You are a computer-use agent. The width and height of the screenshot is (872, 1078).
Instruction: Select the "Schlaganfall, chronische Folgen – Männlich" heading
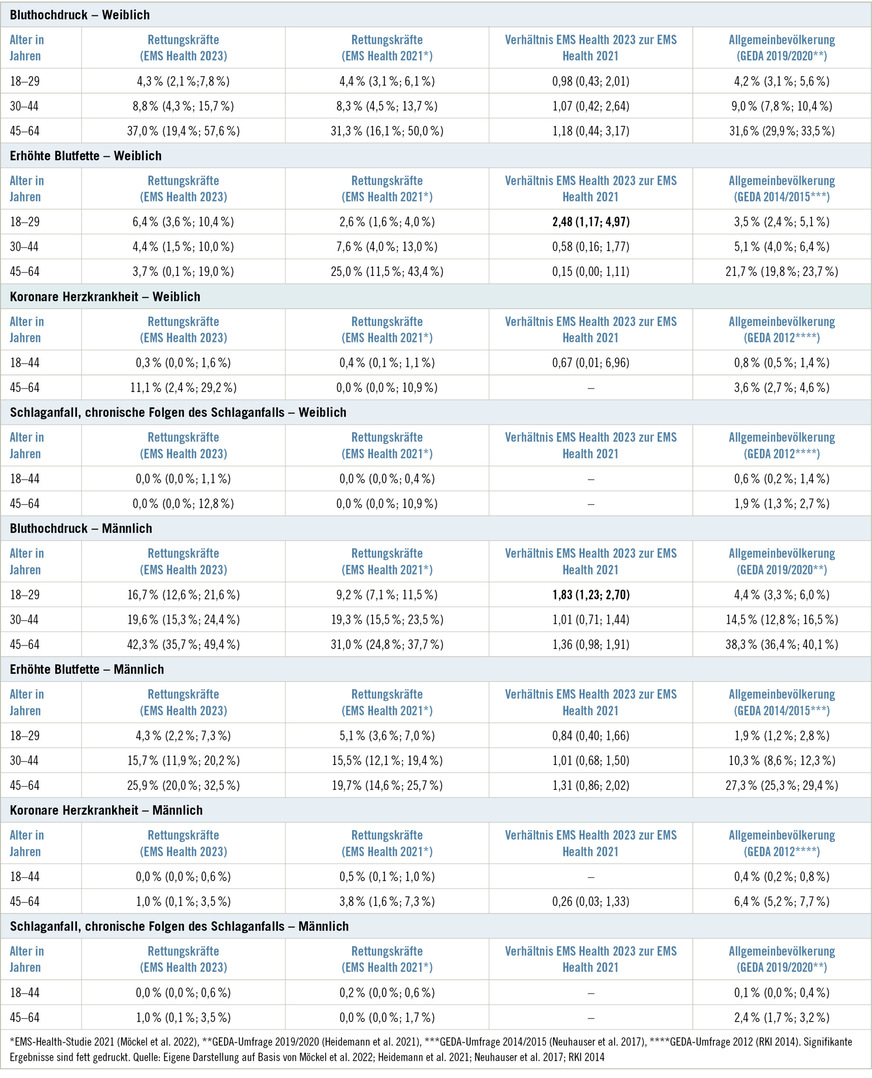(x=179, y=927)
